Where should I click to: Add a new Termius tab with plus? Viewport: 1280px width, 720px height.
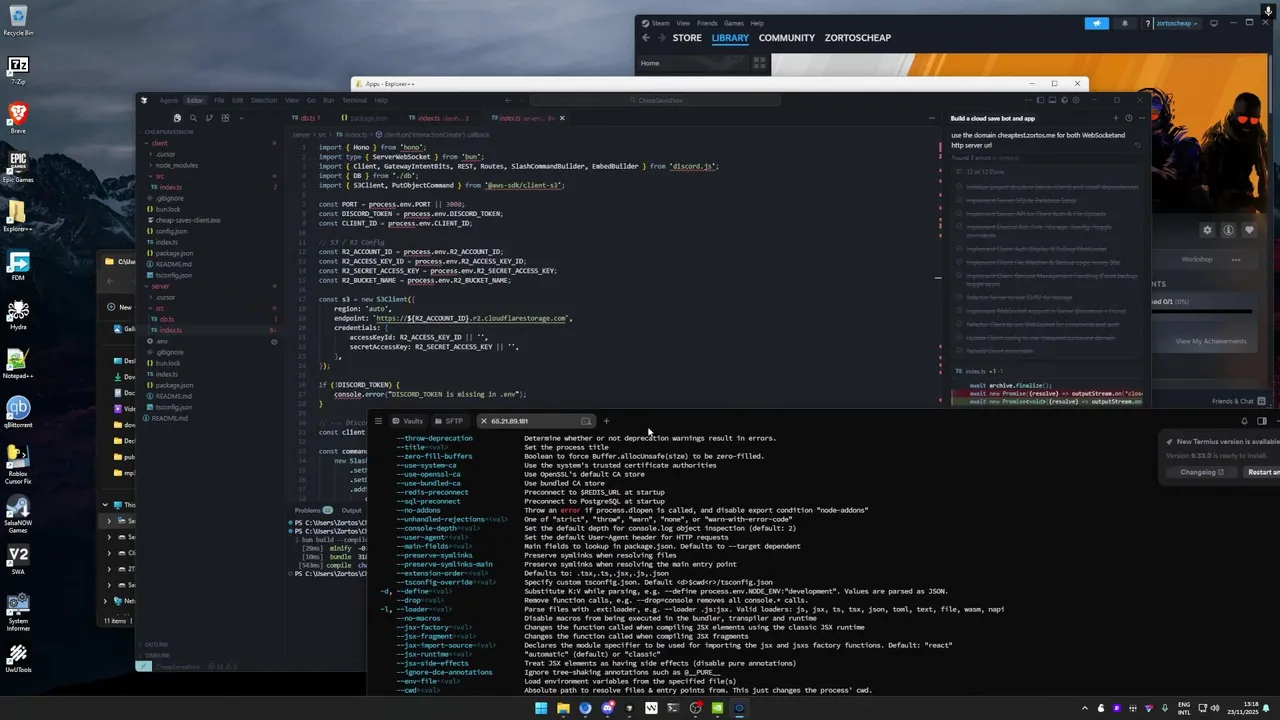click(x=606, y=421)
